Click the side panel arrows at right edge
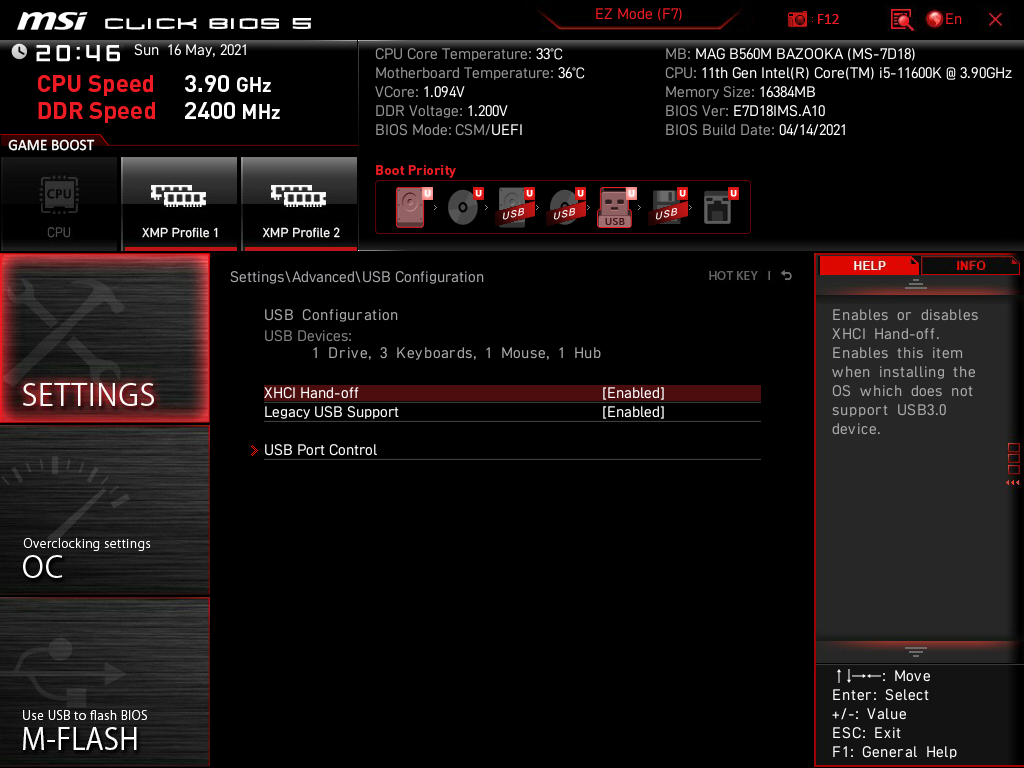The width and height of the screenshot is (1024, 768). coord(1012,483)
